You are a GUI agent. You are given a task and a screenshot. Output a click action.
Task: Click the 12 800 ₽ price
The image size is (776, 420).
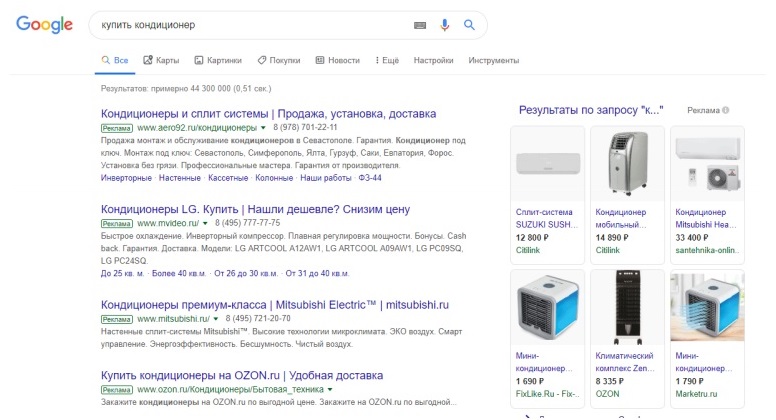point(532,237)
